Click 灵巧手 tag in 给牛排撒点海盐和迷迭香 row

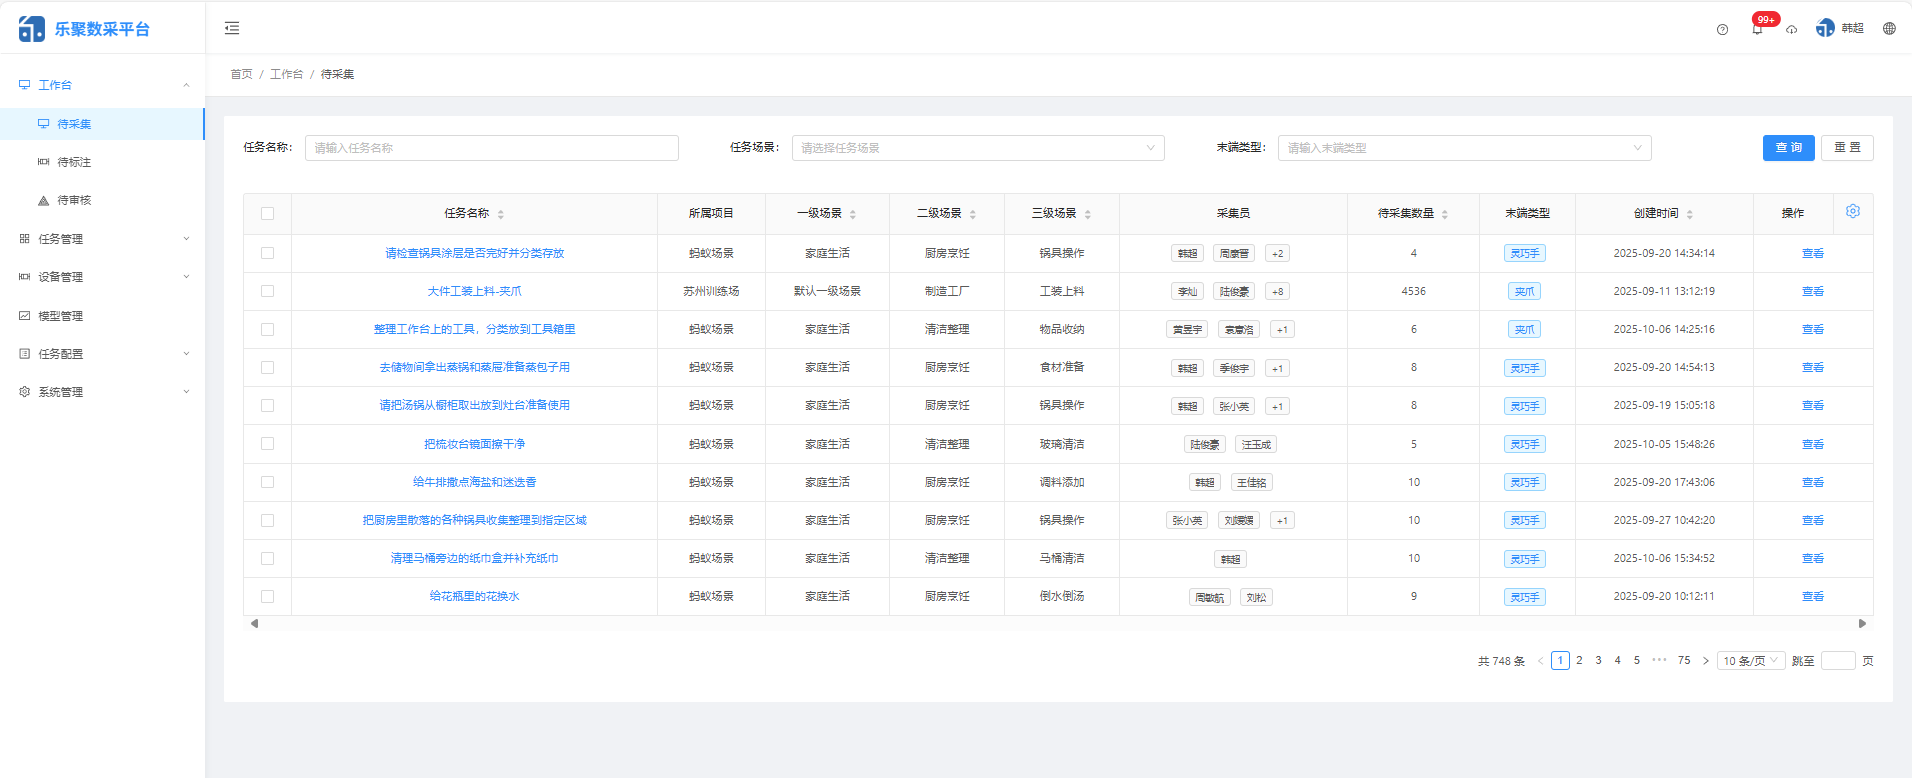pyautogui.click(x=1524, y=482)
